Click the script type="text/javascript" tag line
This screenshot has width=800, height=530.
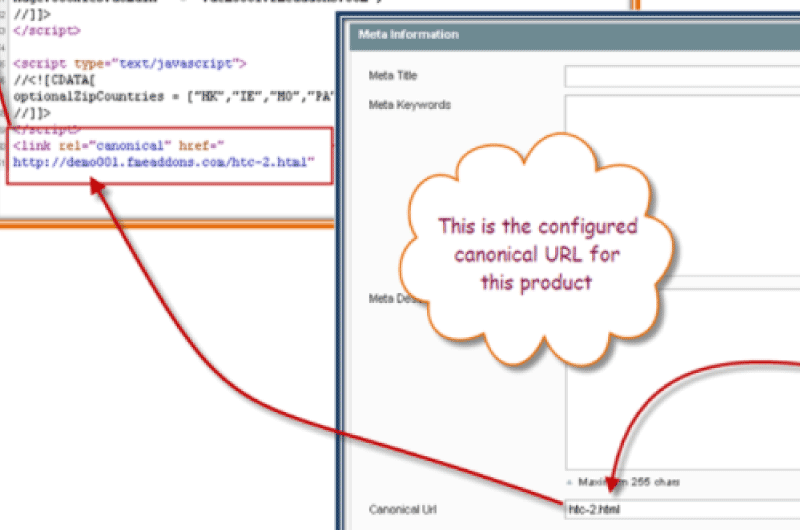click(x=130, y=64)
